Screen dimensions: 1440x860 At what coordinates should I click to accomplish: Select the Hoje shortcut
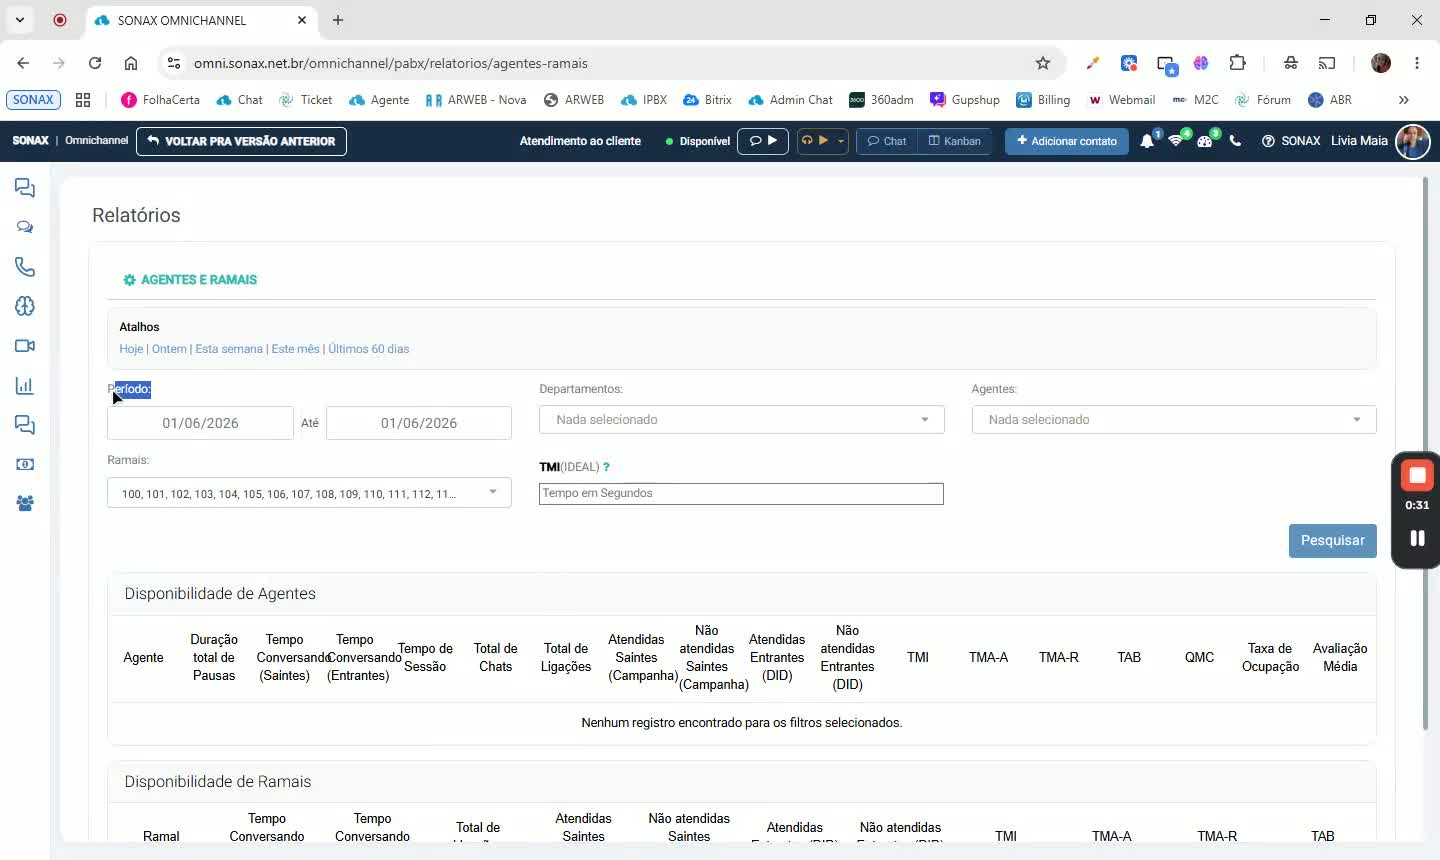pyautogui.click(x=131, y=349)
